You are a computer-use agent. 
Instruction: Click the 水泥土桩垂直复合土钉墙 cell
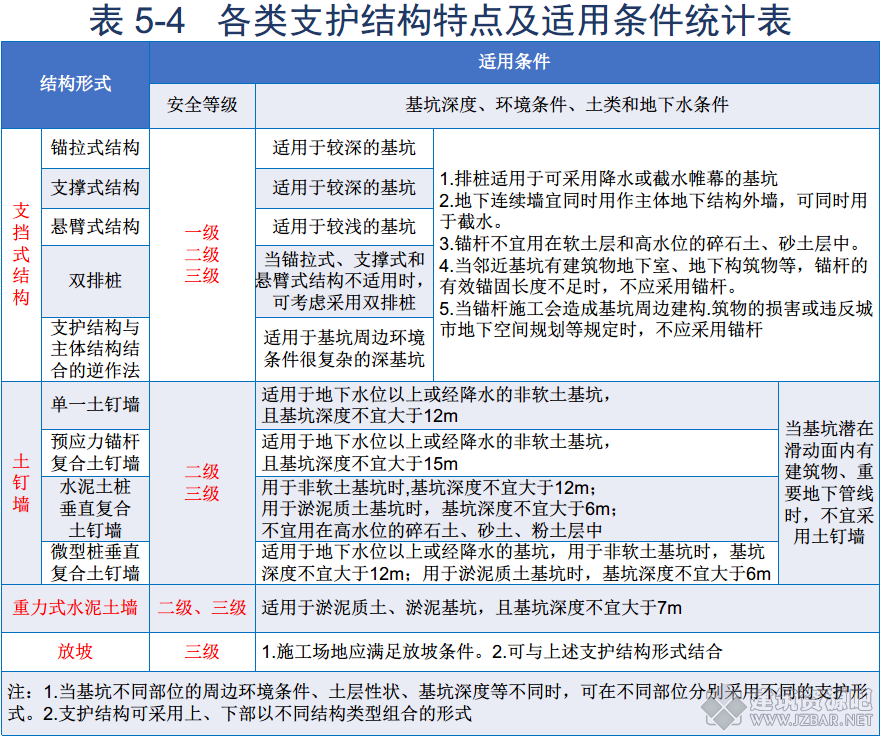coord(96,509)
